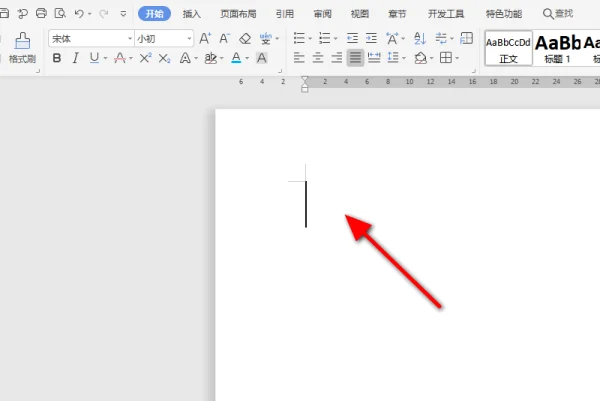Click the increase indent icon
Image resolution: width=600 pixels, height=401 pixels.
click(371, 38)
